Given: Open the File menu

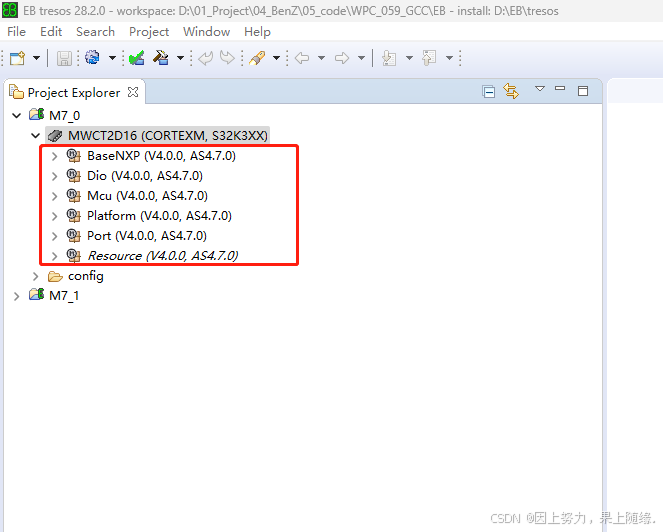Looking at the screenshot, I should point(16,32).
